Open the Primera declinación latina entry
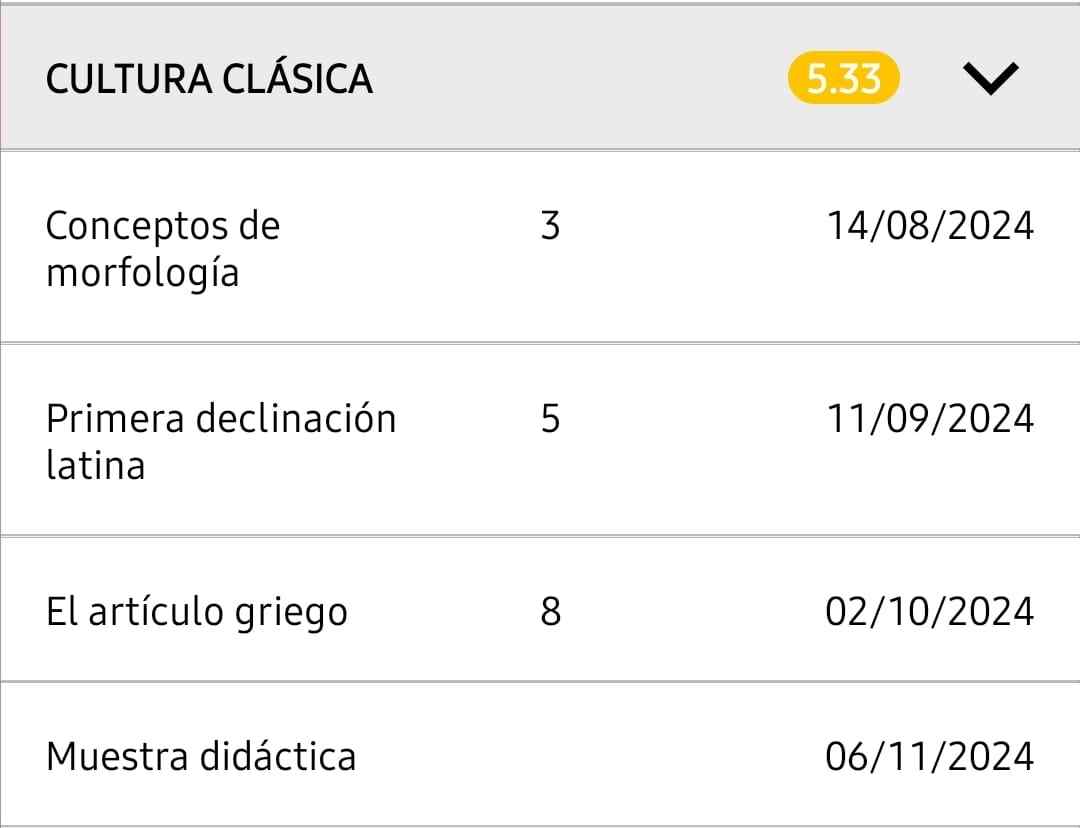The height and width of the screenshot is (828, 1080). pyautogui.click(x=220, y=441)
